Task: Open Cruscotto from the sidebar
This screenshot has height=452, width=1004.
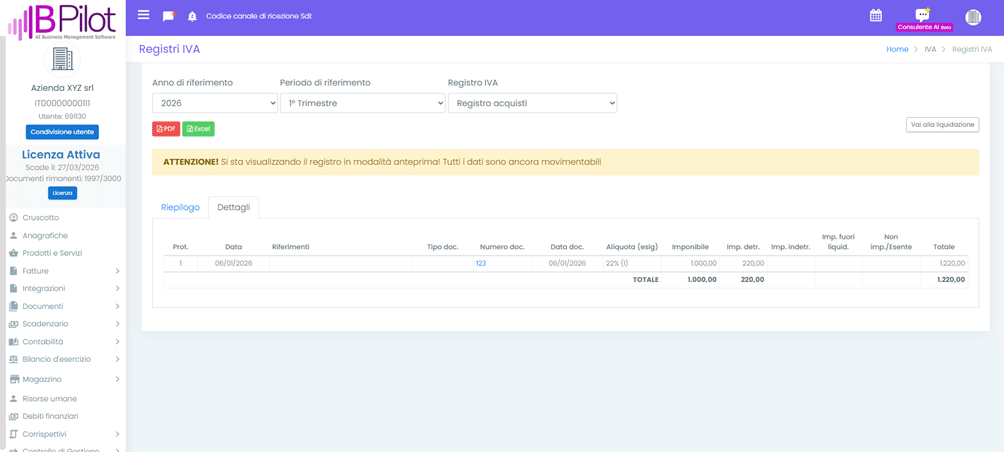Action: click(41, 217)
